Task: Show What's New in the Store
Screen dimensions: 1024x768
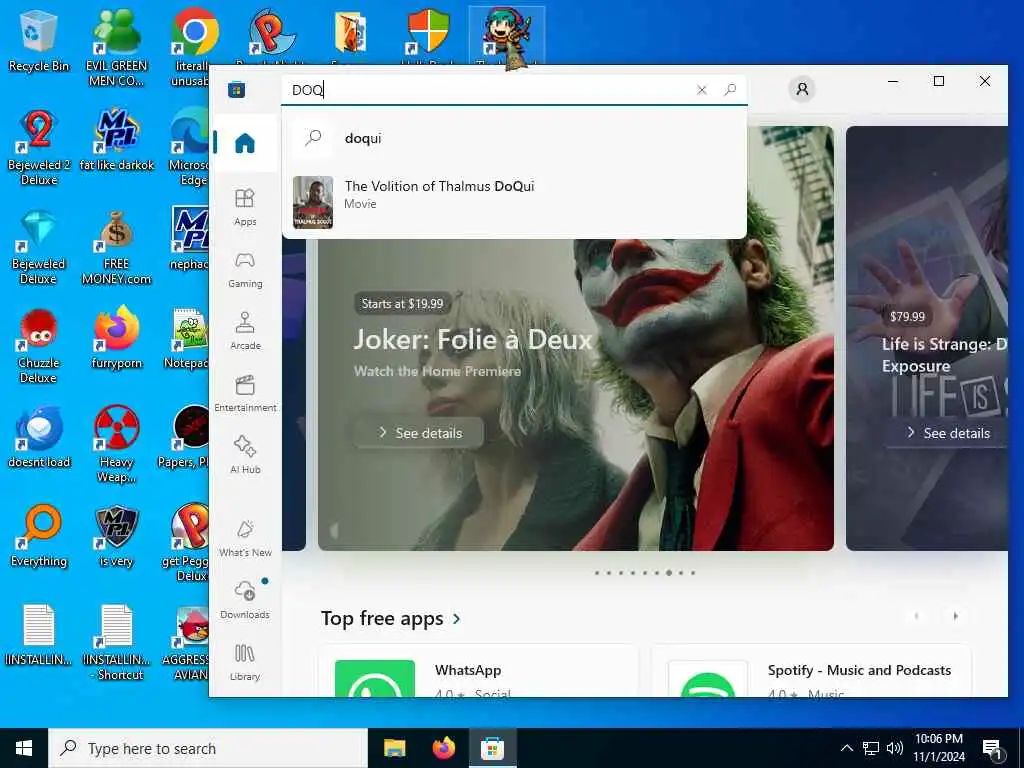Action: (246, 539)
